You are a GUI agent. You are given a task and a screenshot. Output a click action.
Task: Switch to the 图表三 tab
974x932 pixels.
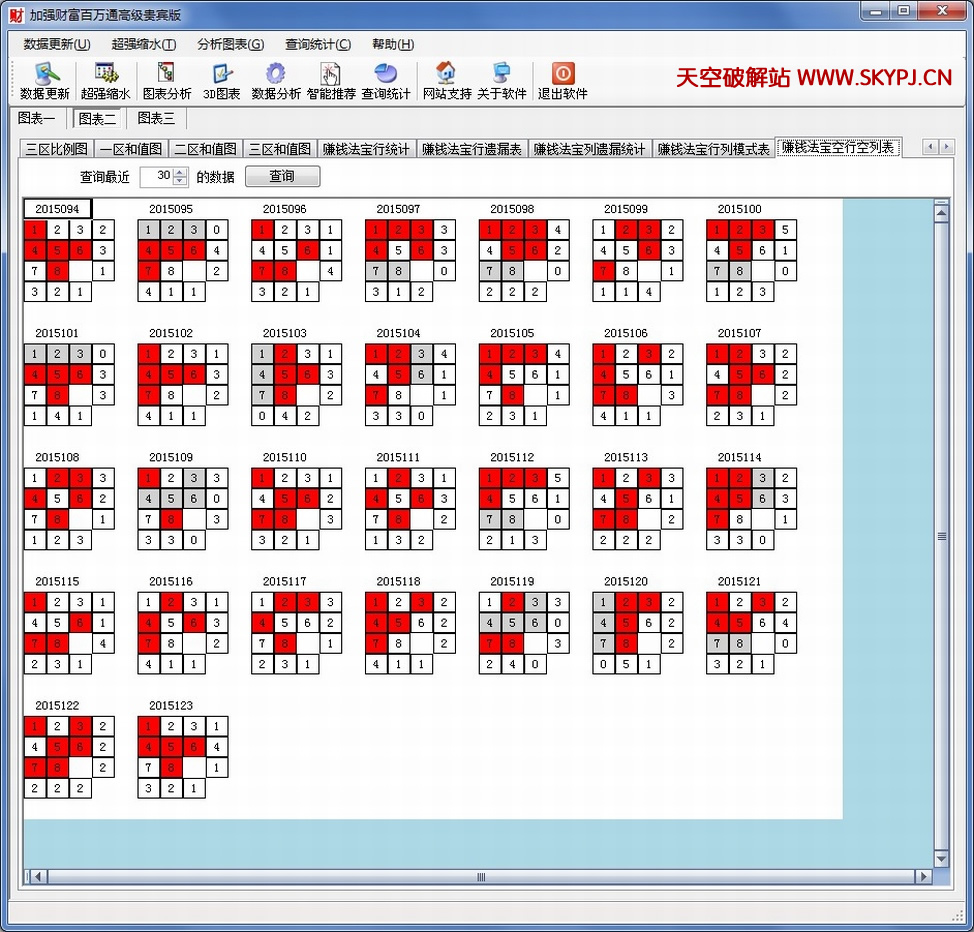point(156,118)
